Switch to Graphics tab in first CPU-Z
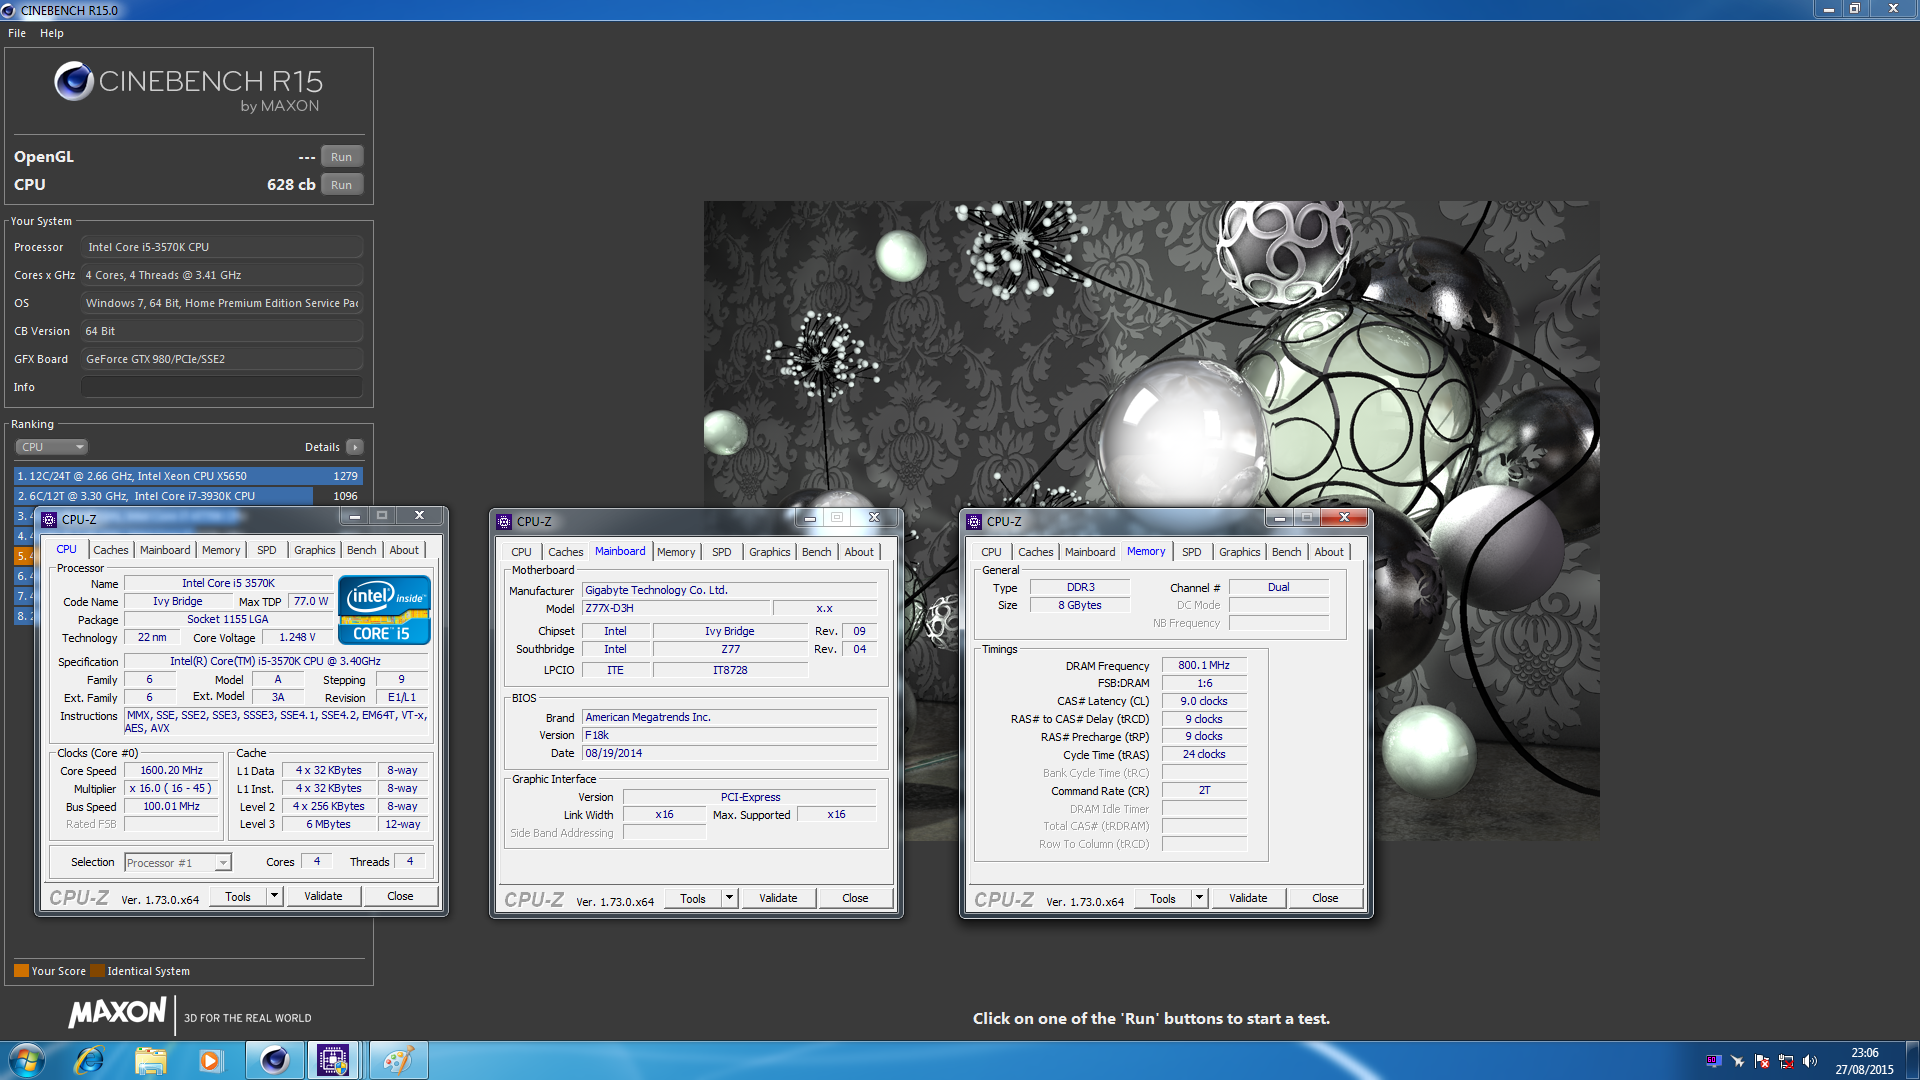 (315, 550)
